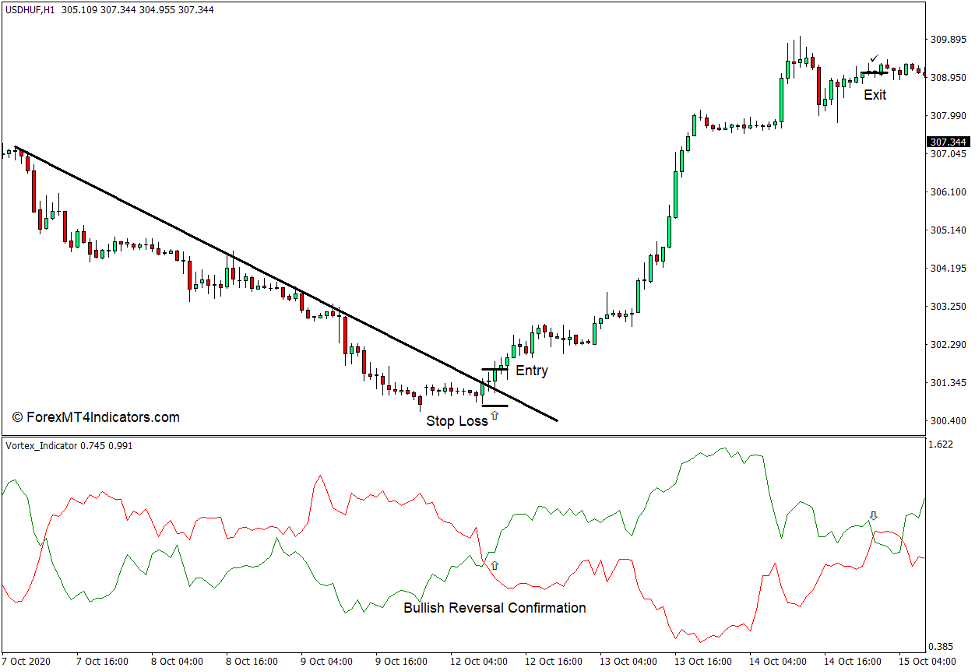Screen dimensions: 977x672
Task: Click the Entry annotation label
Action: (534, 370)
